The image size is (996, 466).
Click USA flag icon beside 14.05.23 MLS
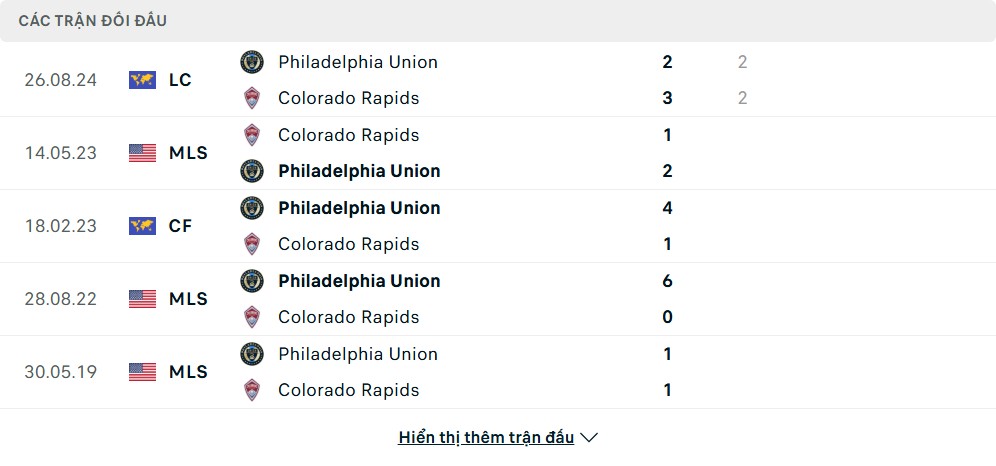click(143, 153)
